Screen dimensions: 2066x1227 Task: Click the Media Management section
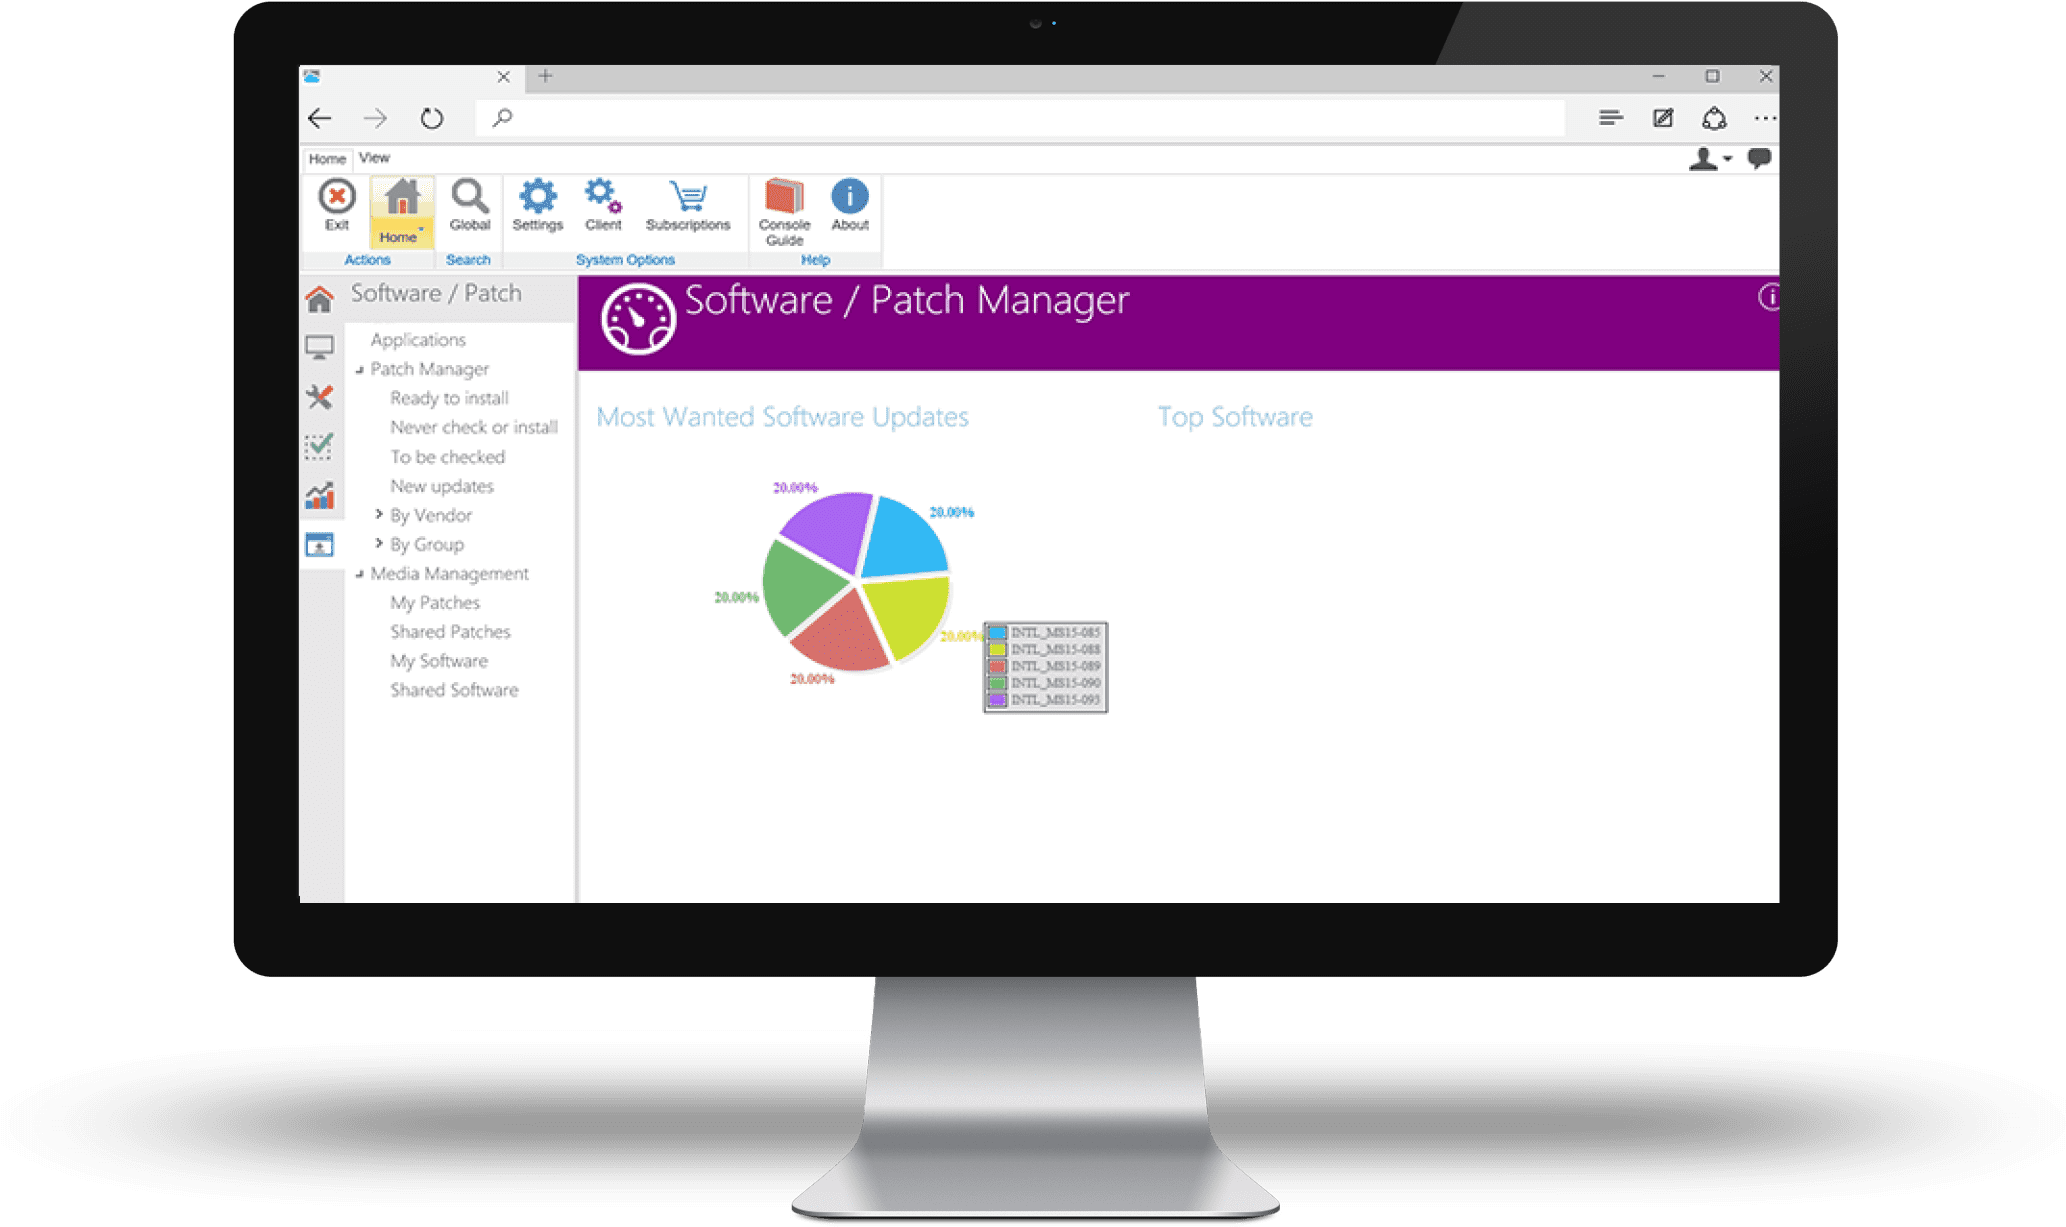click(x=448, y=571)
